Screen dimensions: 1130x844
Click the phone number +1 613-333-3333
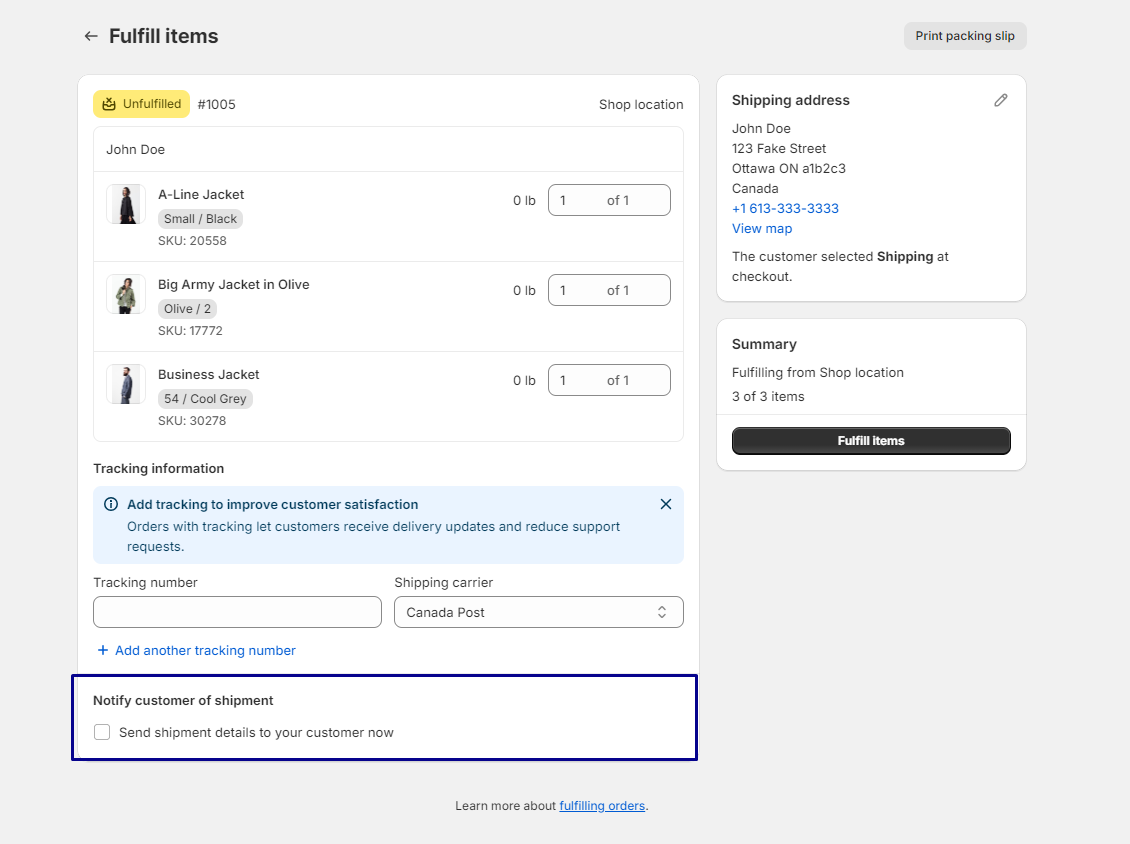786,208
